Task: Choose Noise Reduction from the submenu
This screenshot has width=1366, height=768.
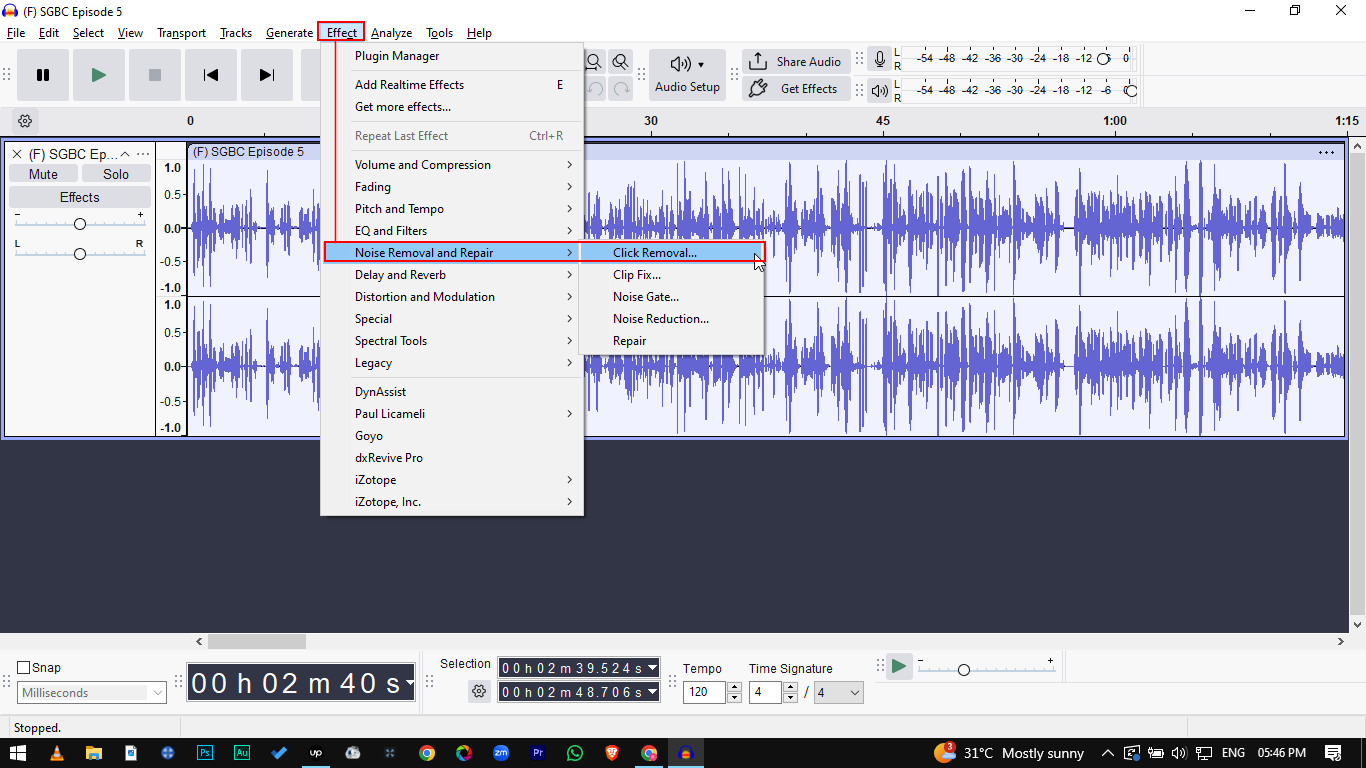Action: (661, 319)
